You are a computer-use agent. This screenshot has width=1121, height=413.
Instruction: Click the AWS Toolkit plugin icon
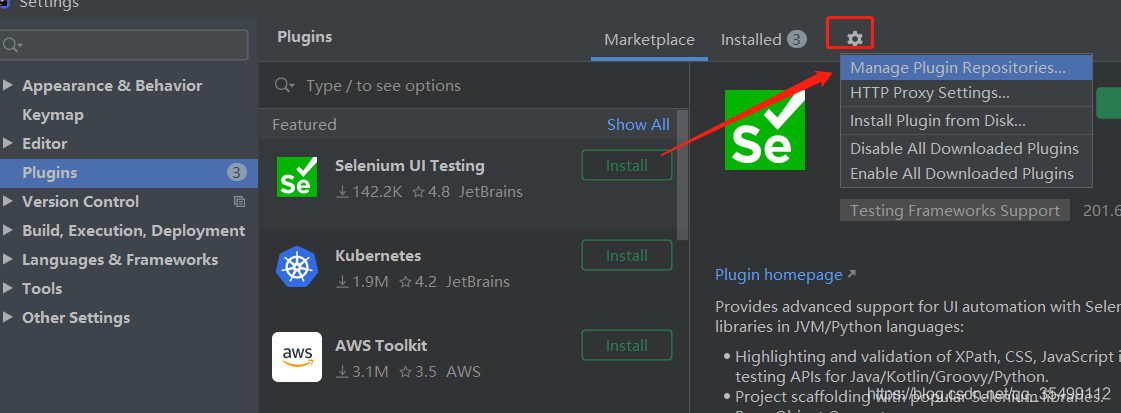pyautogui.click(x=297, y=357)
